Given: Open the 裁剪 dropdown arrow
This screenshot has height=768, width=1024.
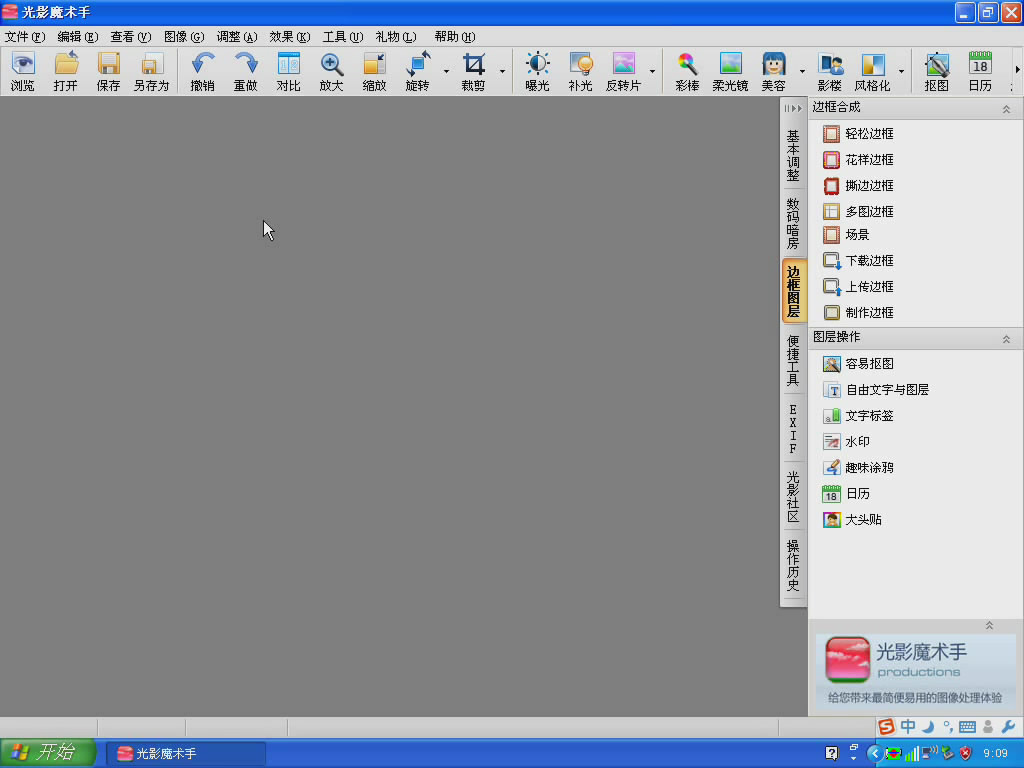Looking at the screenshot, I should click(x=503, y=71).
